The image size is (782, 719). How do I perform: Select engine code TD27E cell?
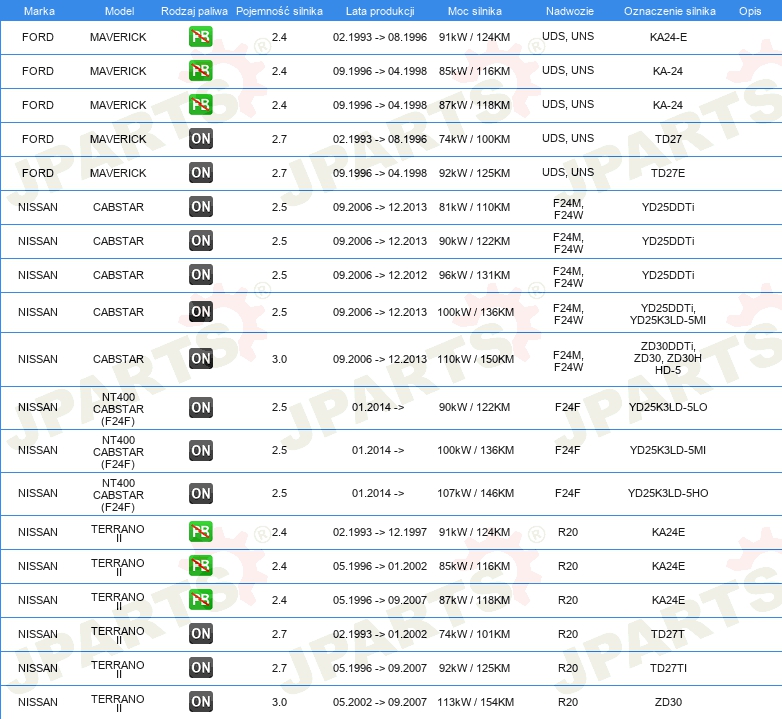tap(668, 173)
